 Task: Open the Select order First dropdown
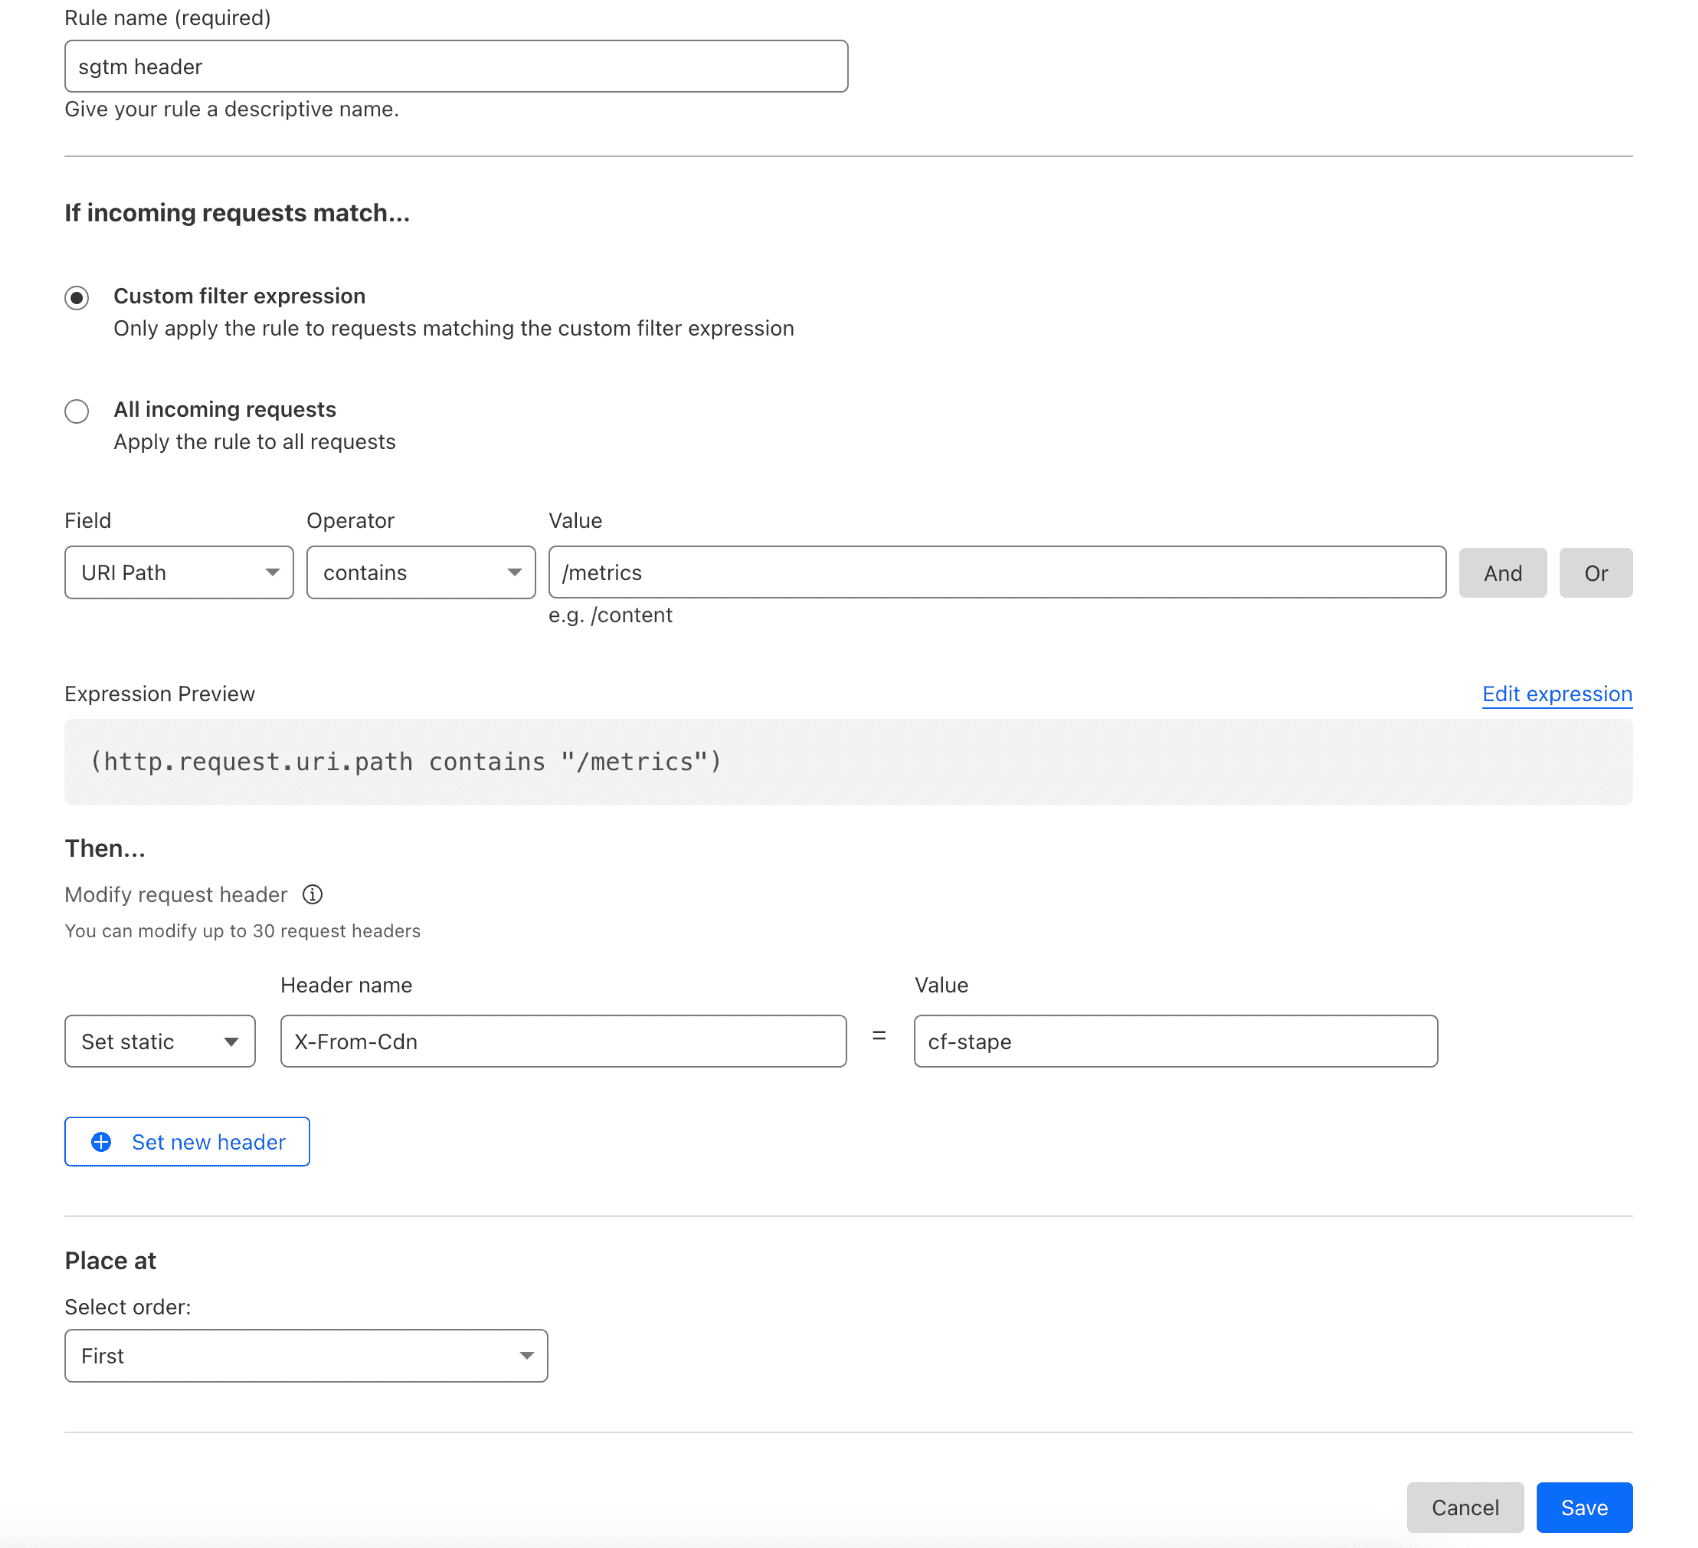pos(306,1356)
